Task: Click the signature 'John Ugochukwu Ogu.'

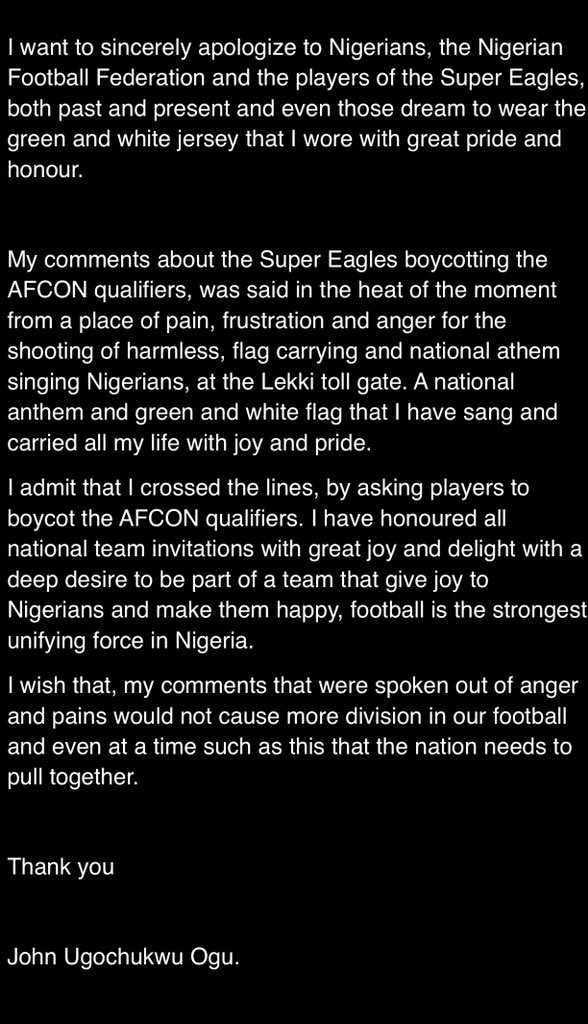Action: click(x=123, y=957)
